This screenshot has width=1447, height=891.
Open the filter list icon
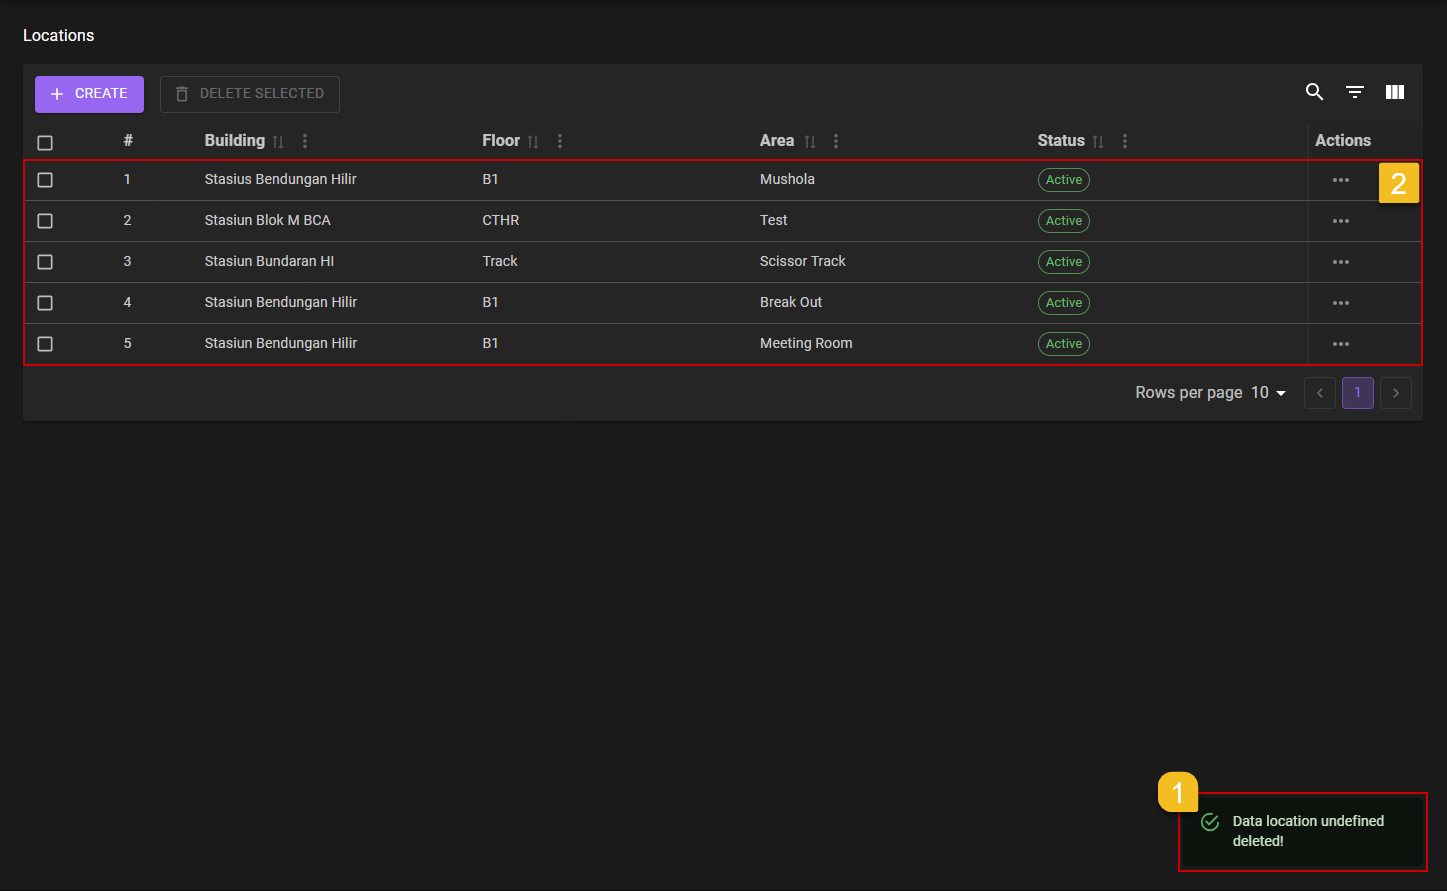click(x=1354, y=92)
